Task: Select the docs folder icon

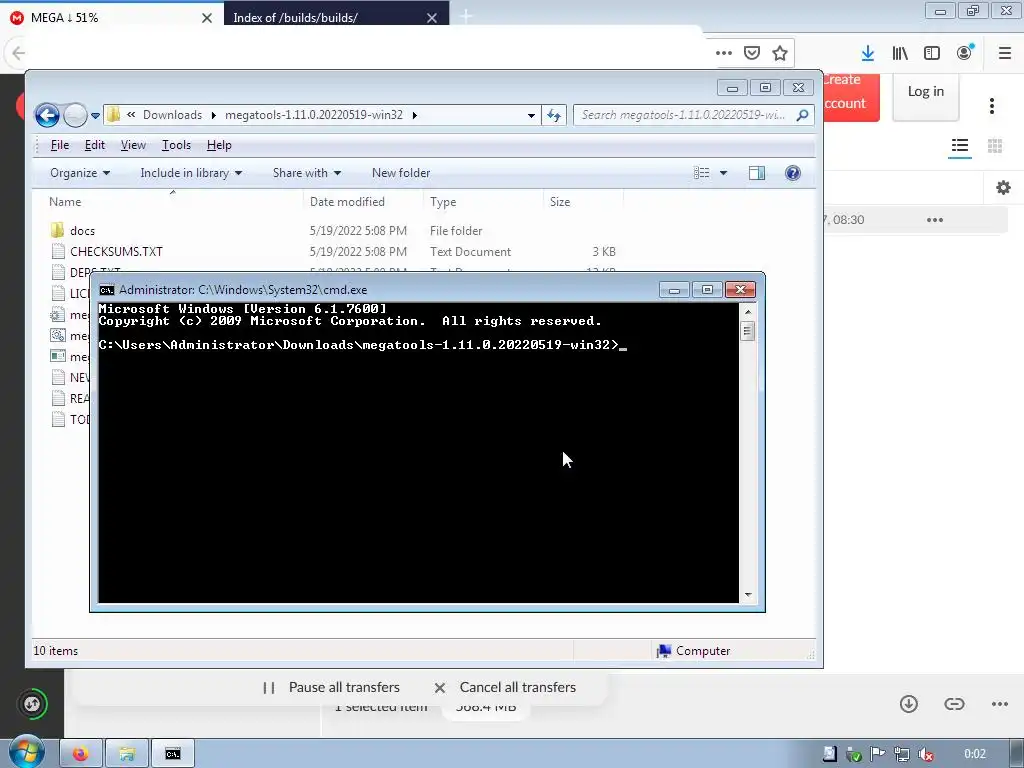Action: [x=57, y=231]
